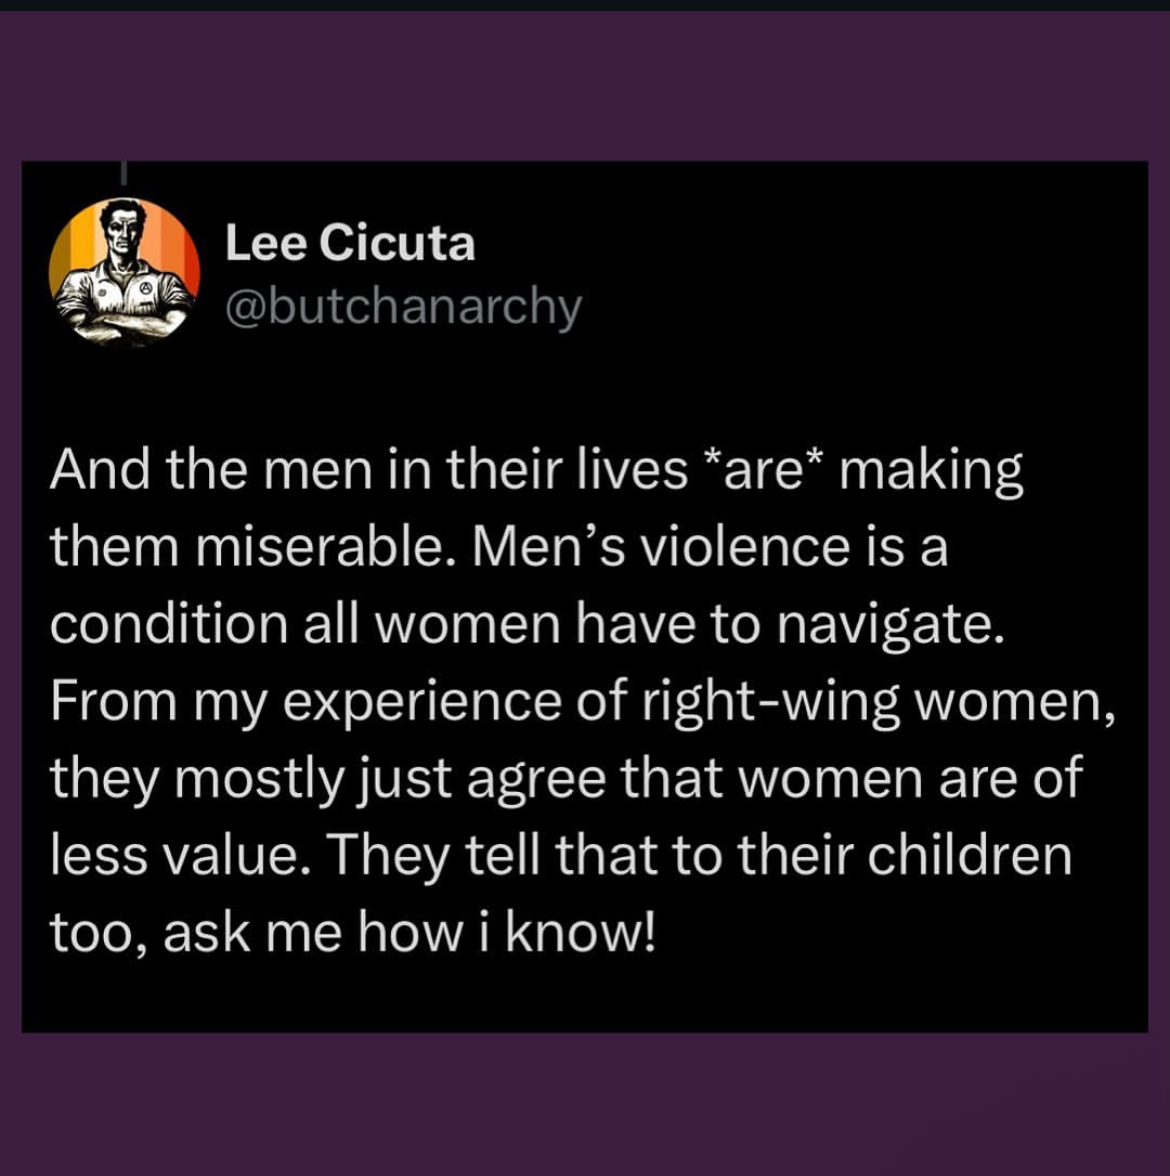
Task: Click the word "condition" in the tweet
Action: (x=168, y=624)
